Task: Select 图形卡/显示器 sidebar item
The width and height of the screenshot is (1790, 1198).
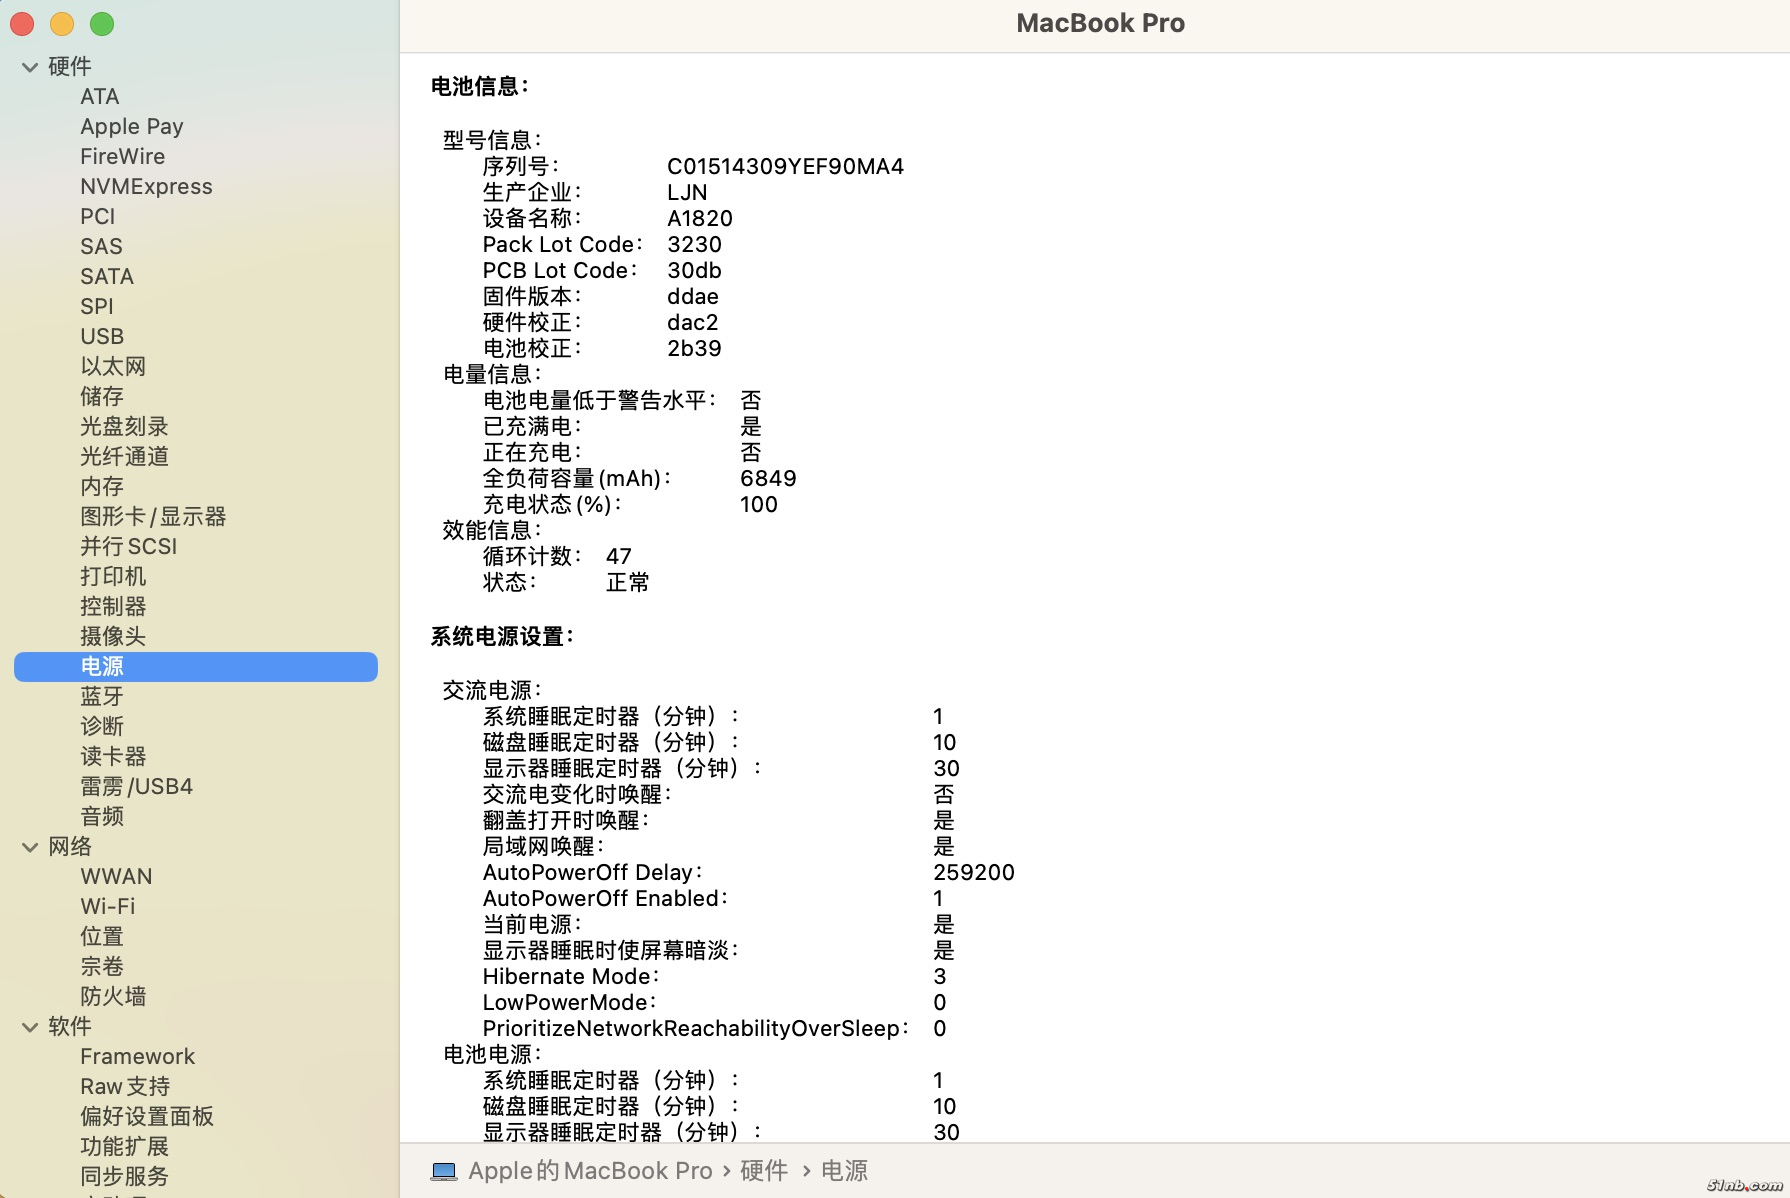Action: pyautogui.click(x=153, y=516)
